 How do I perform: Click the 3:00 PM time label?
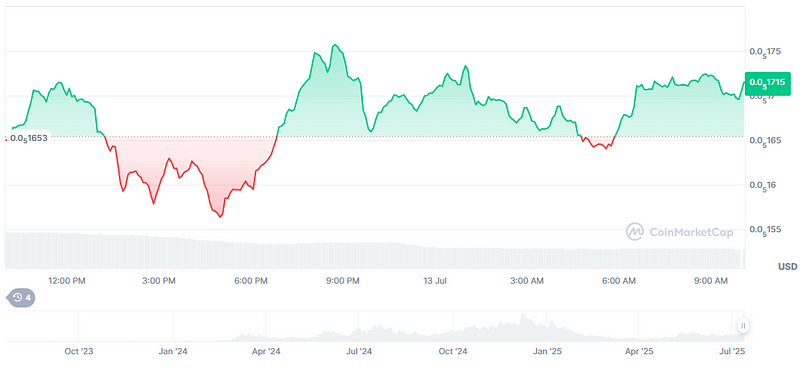point(158,281)
